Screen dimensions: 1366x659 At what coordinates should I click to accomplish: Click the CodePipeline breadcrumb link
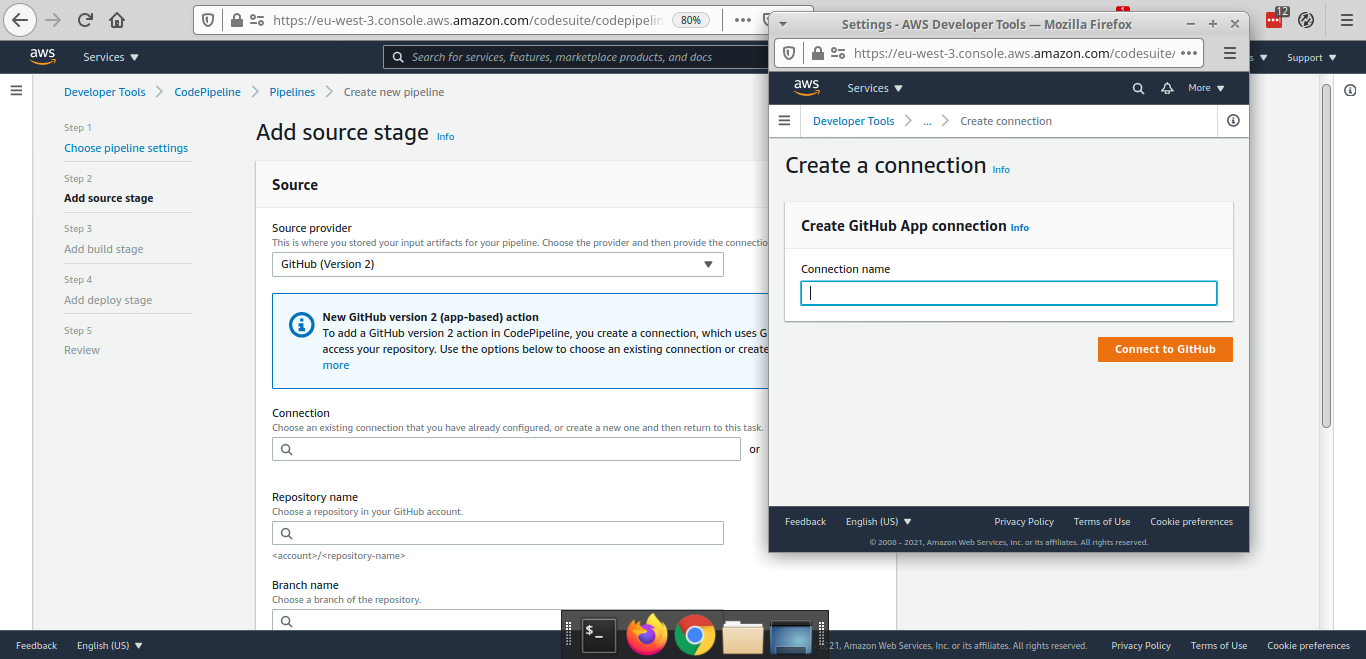pyautogui.click(x=207, y=92)
